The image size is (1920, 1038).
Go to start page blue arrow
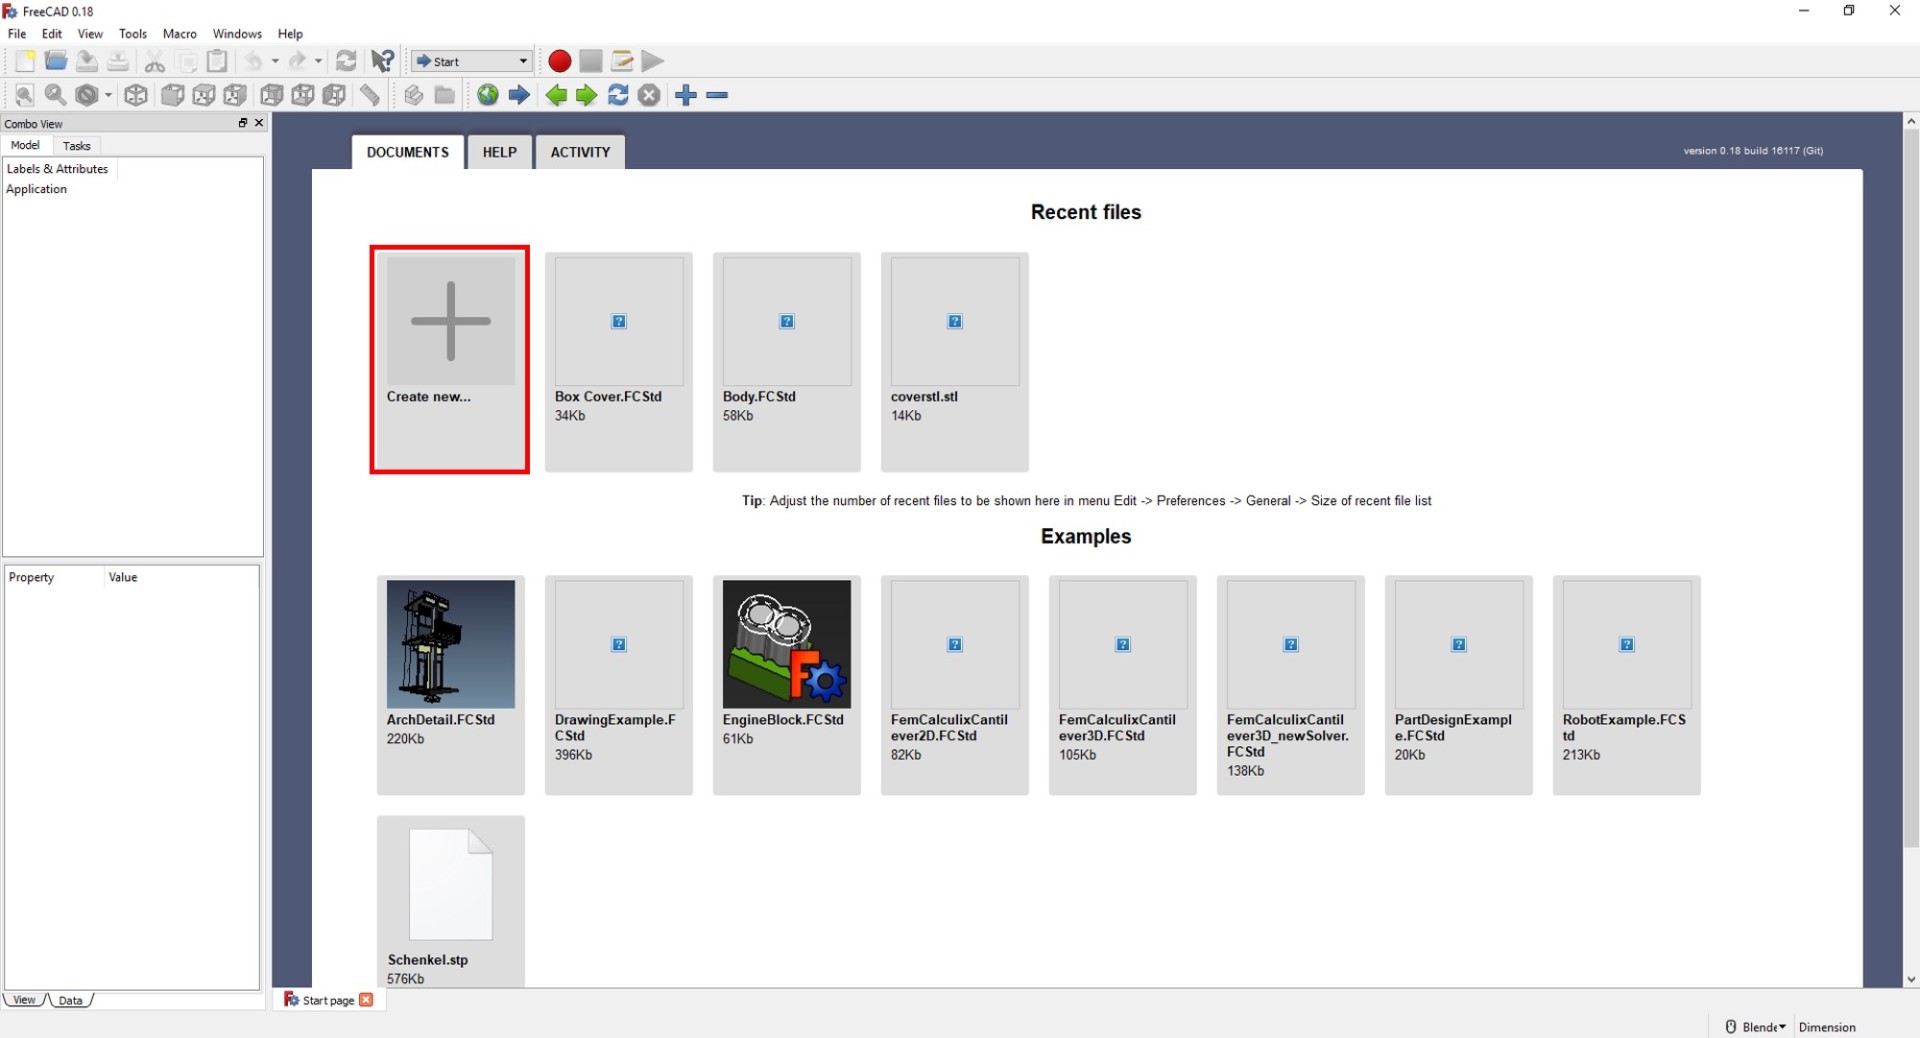(519, 95)
